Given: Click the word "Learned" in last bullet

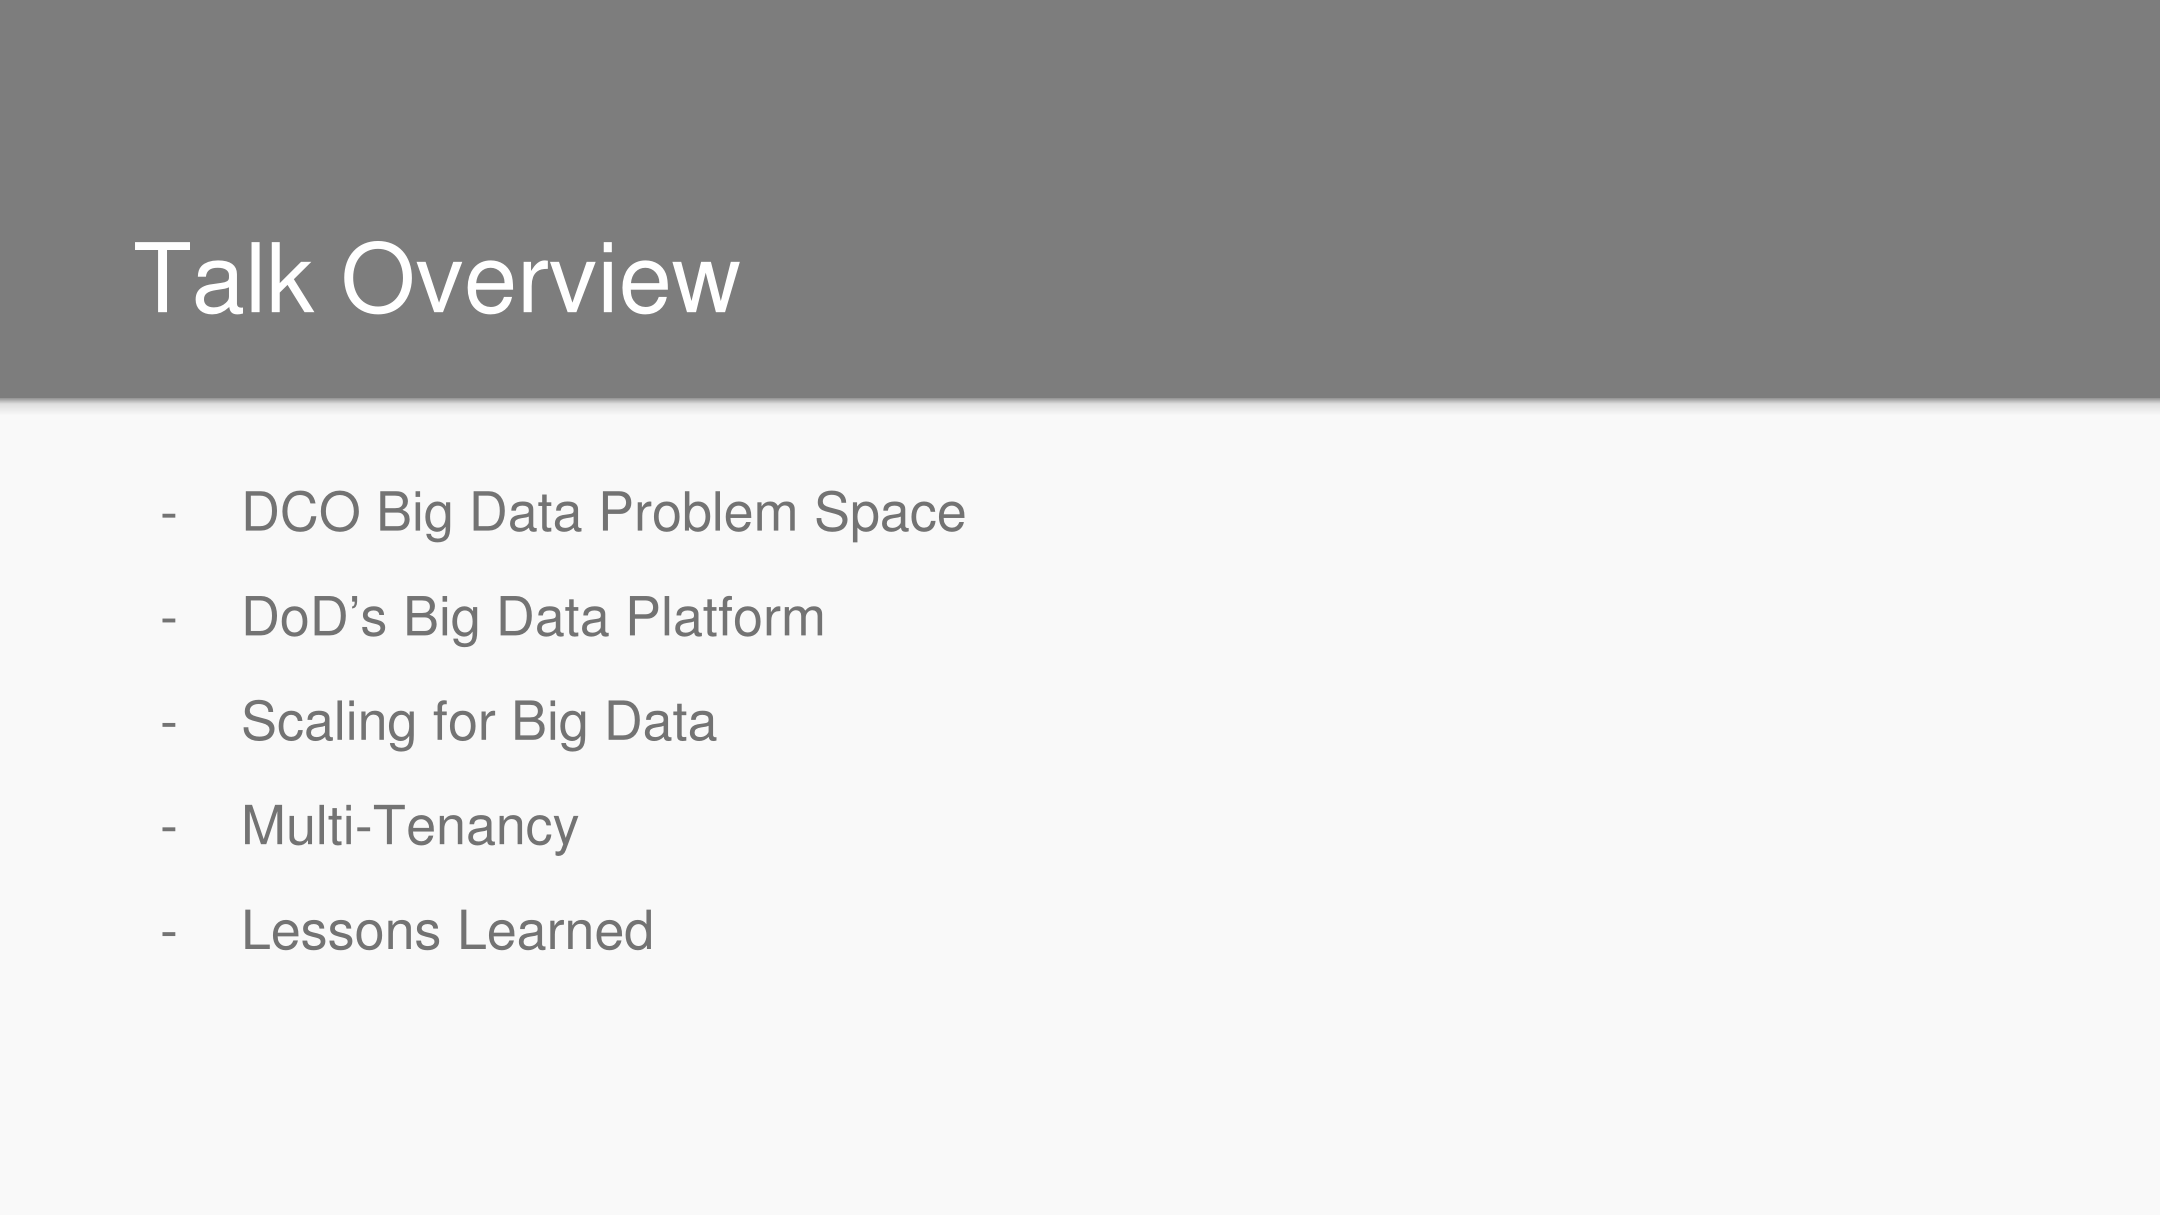Looking at the screenshot, I should [555, 931].
